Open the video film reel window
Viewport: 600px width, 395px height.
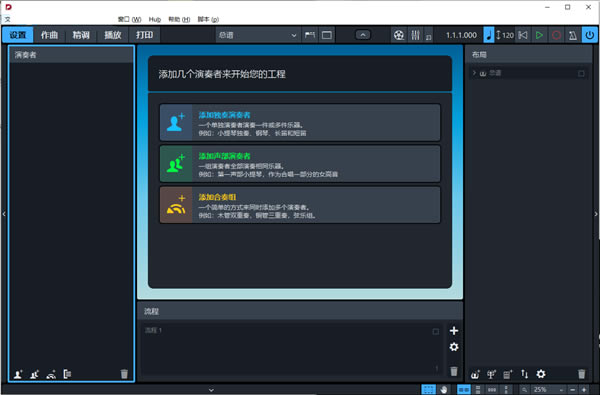399,35
